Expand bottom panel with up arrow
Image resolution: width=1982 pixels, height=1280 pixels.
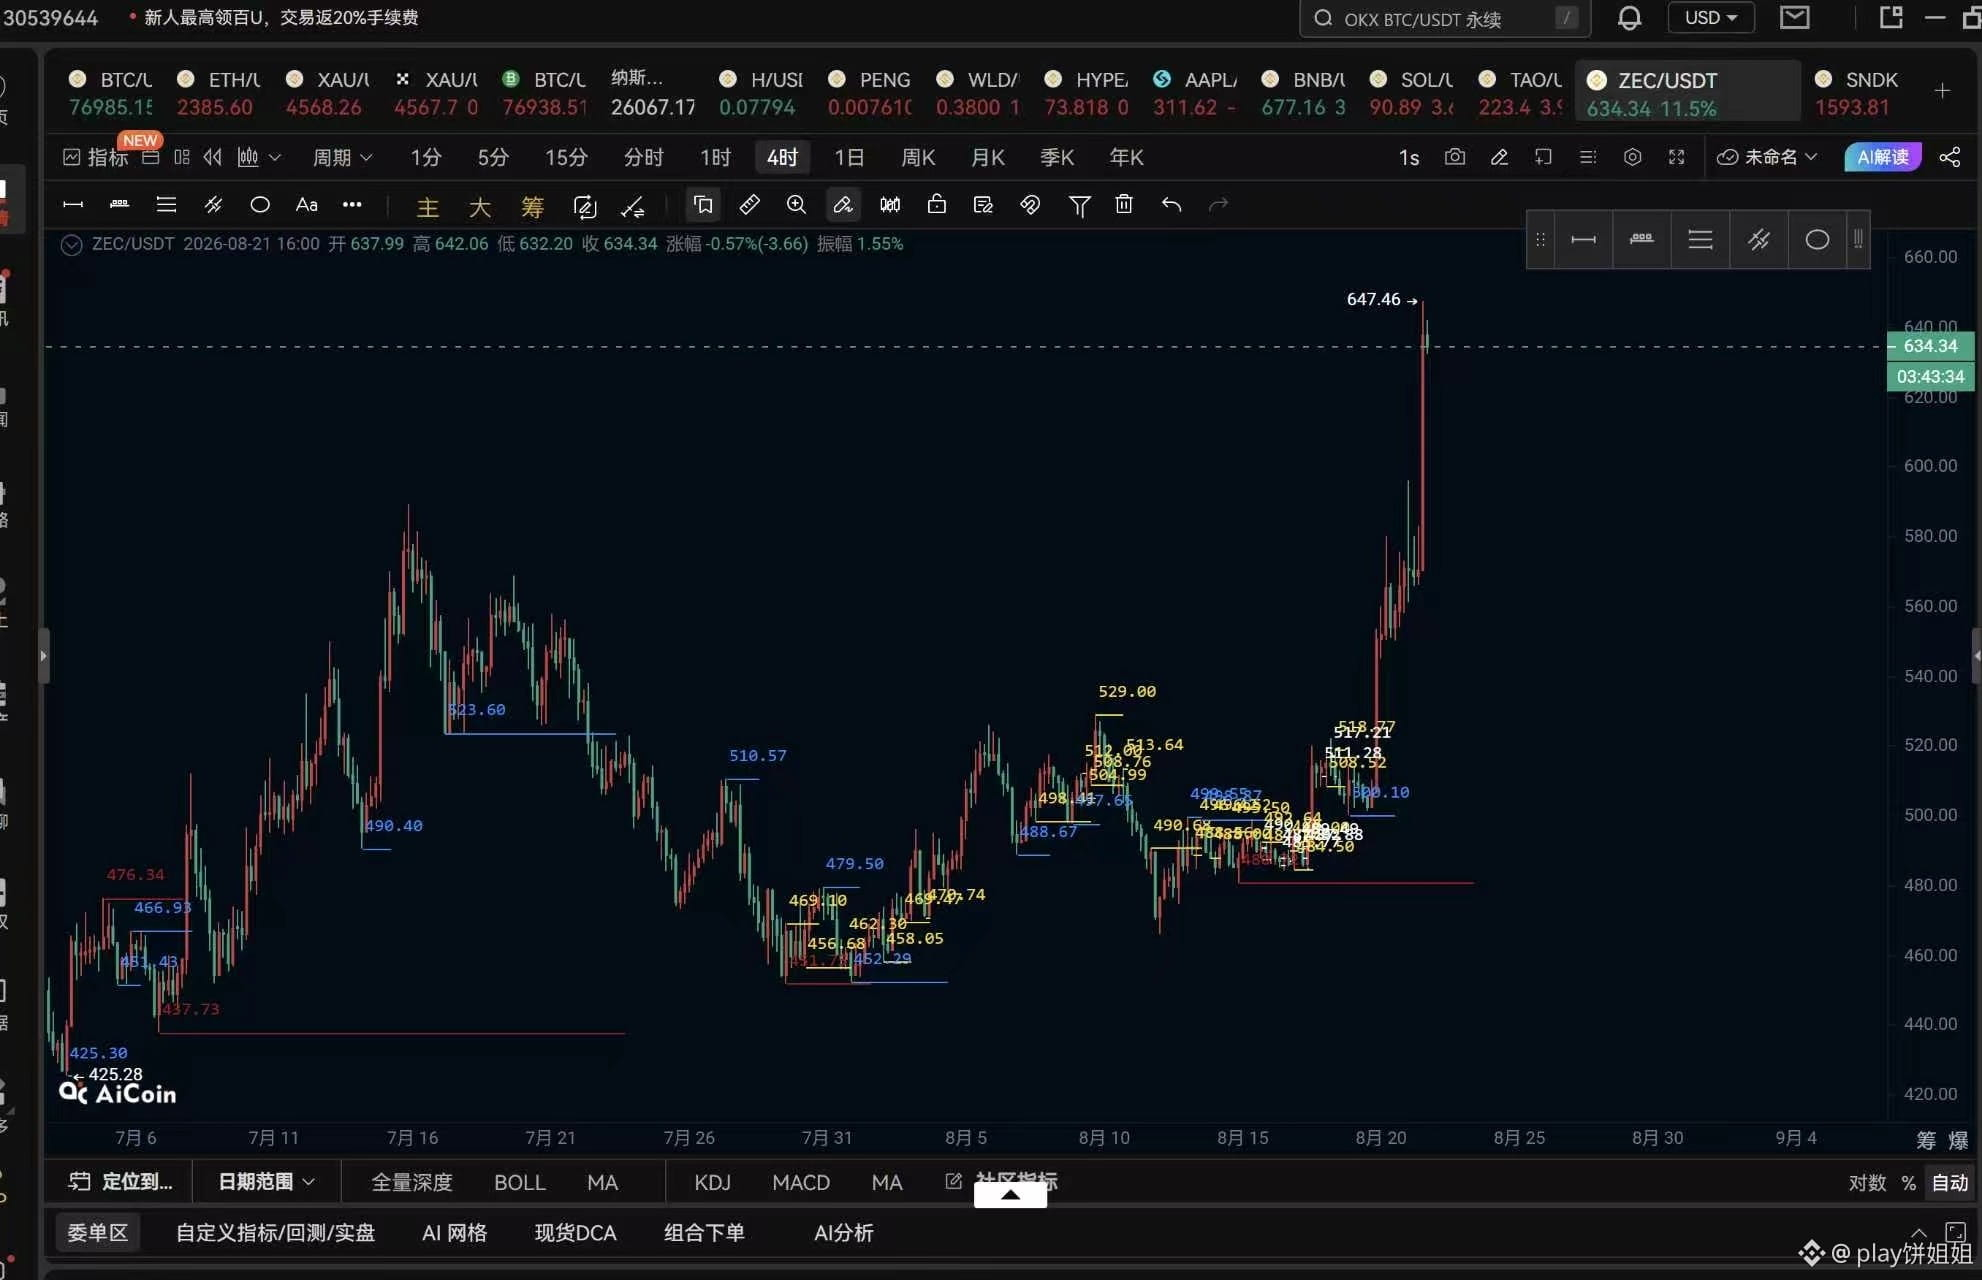point(1010,1194)
